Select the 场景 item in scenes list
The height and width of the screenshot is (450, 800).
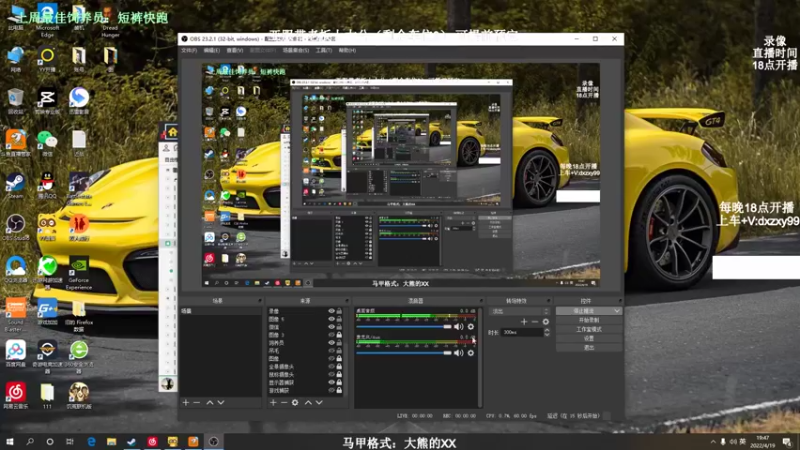coord(220,311)
